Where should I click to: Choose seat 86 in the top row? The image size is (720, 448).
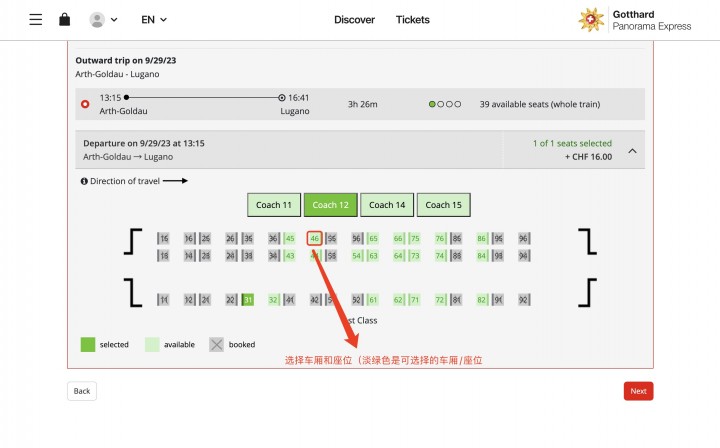click(x=482, y=239)
